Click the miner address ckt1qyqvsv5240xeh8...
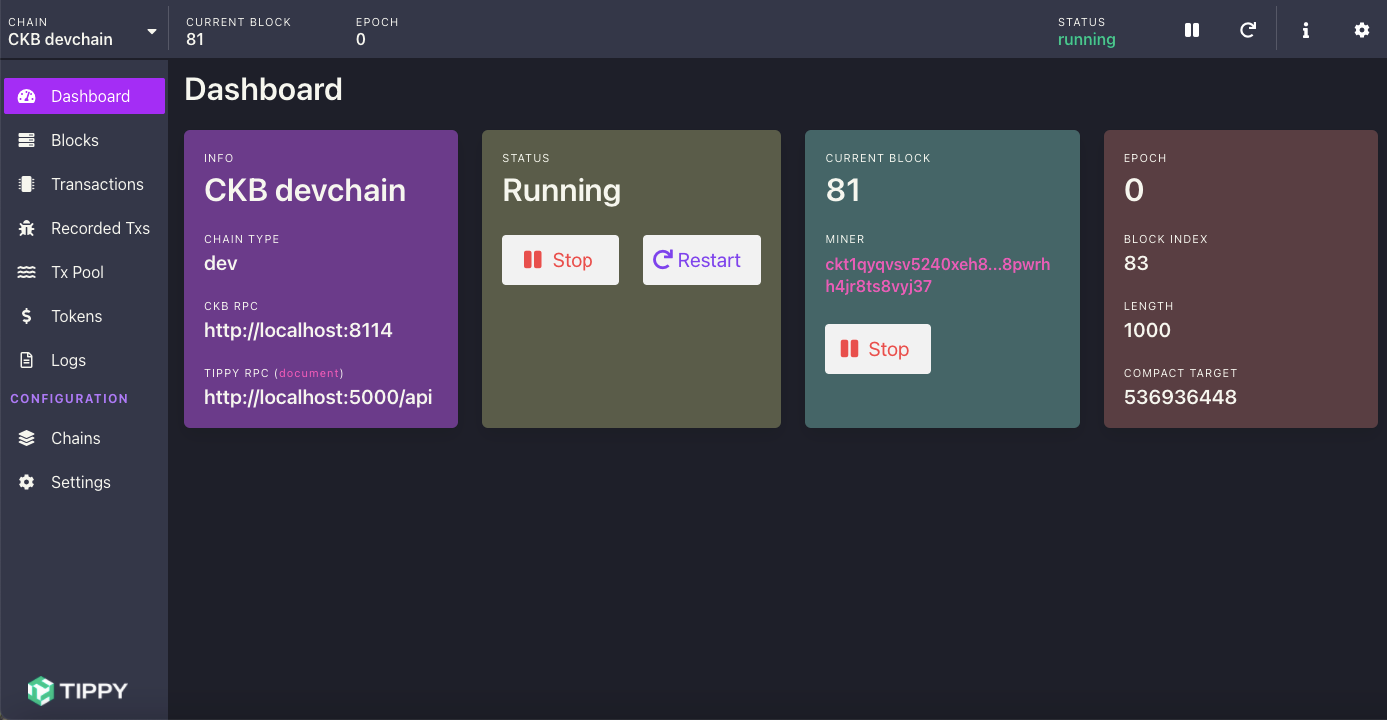Viewport: 1387px width, 720px height. [938, 275]
